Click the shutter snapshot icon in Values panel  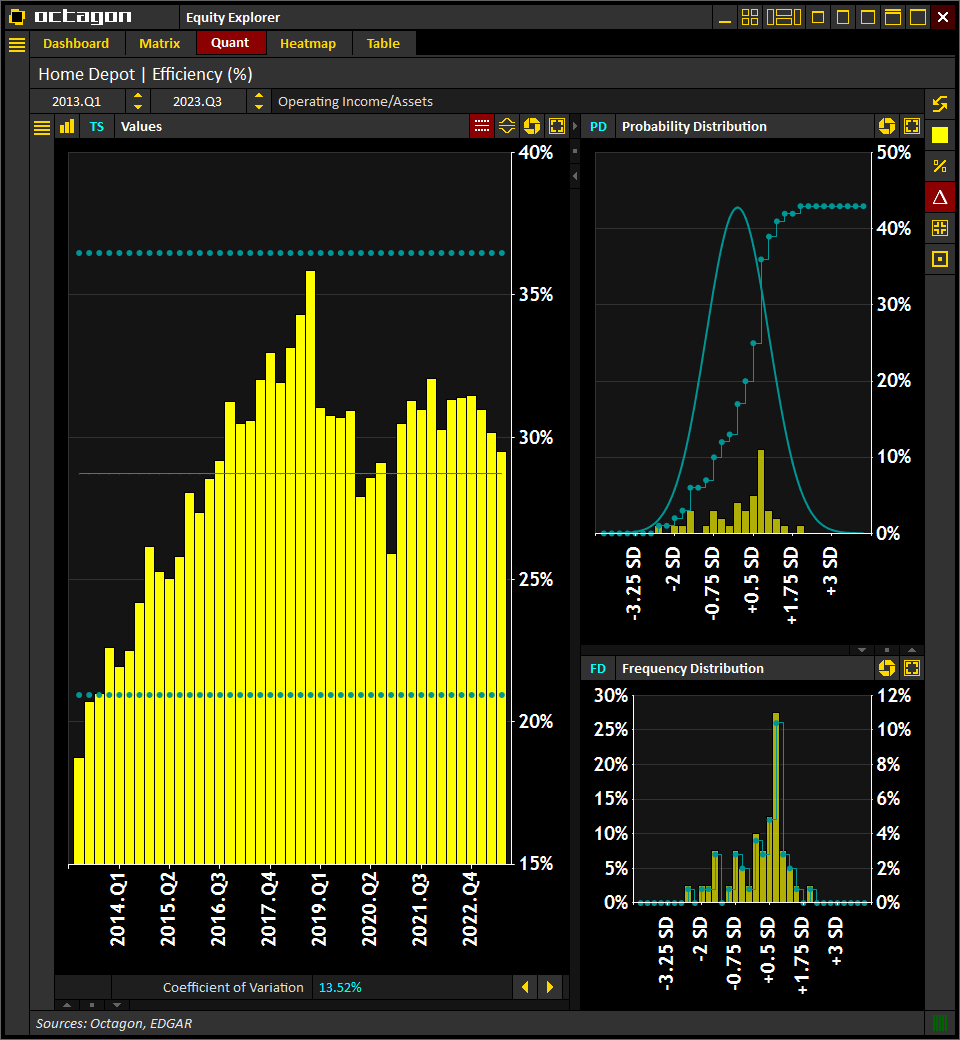point(532,126)
